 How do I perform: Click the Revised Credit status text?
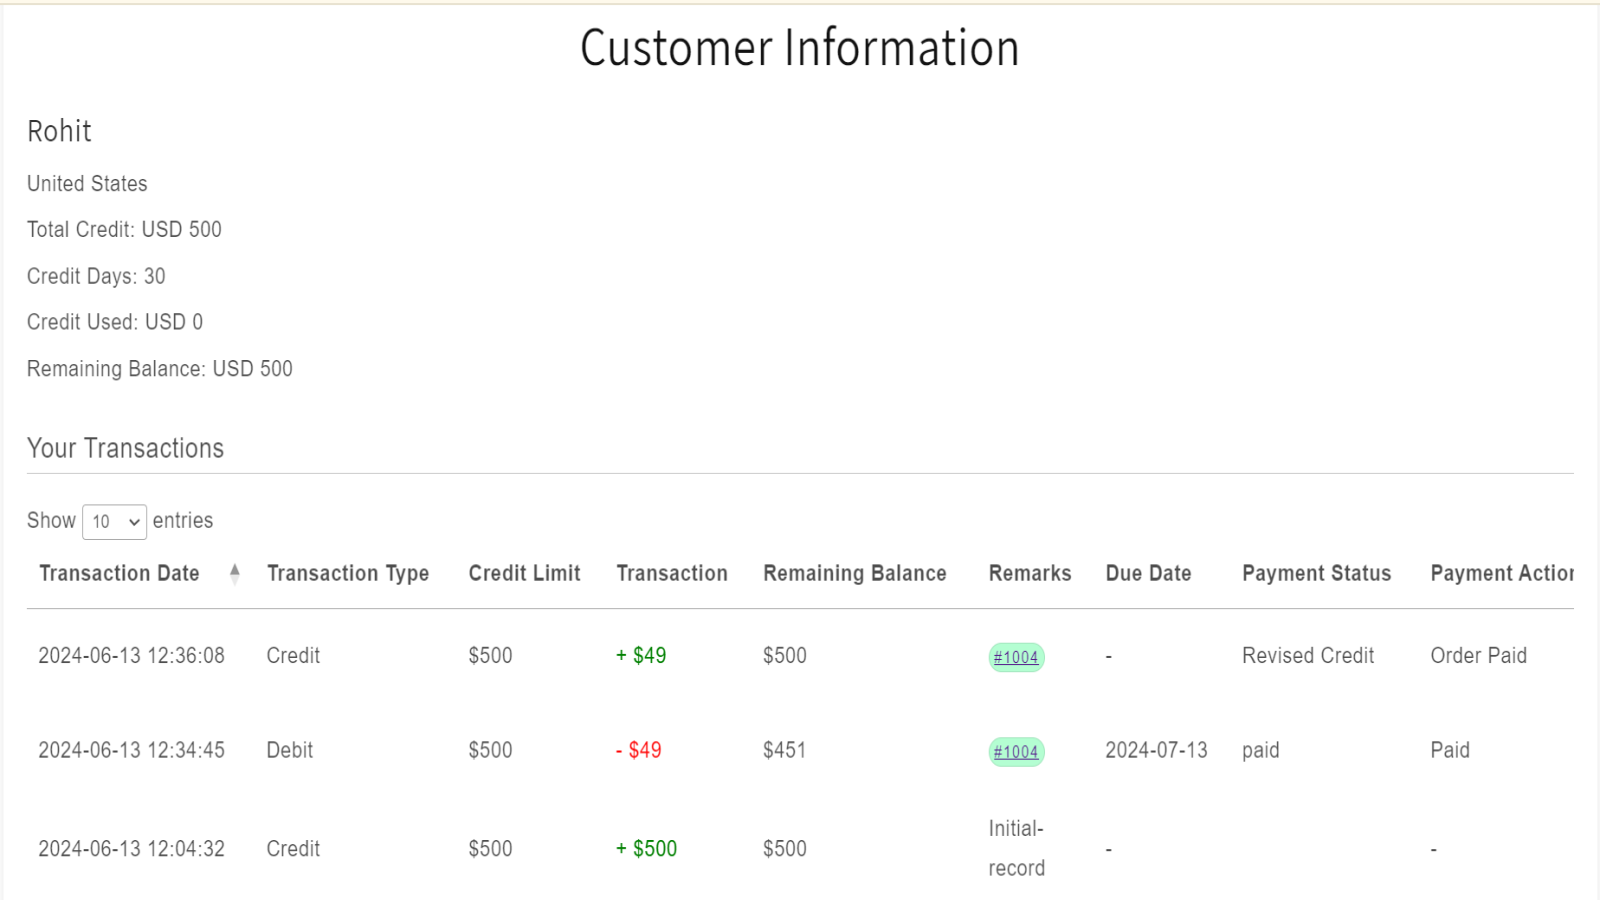click(1307, 656)
